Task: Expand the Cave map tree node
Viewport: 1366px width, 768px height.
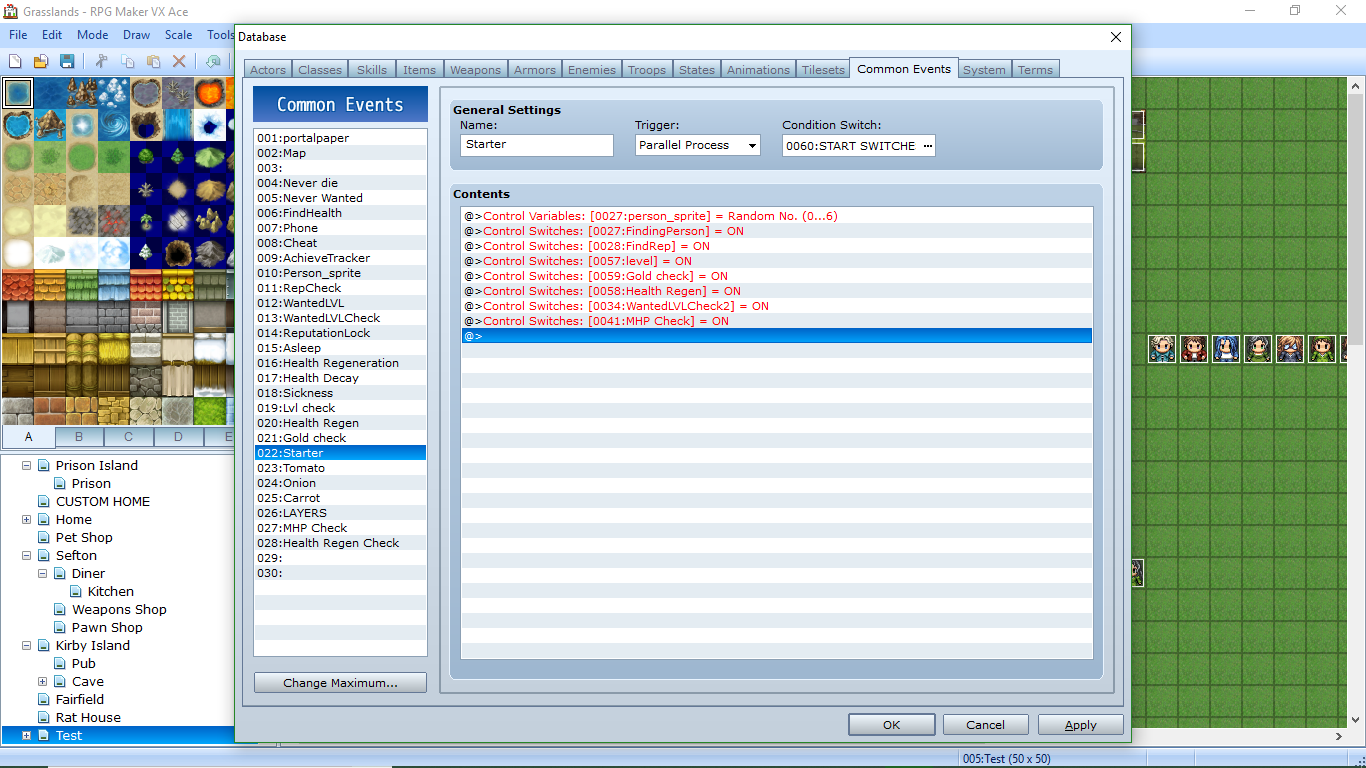Action: point(43,682)
